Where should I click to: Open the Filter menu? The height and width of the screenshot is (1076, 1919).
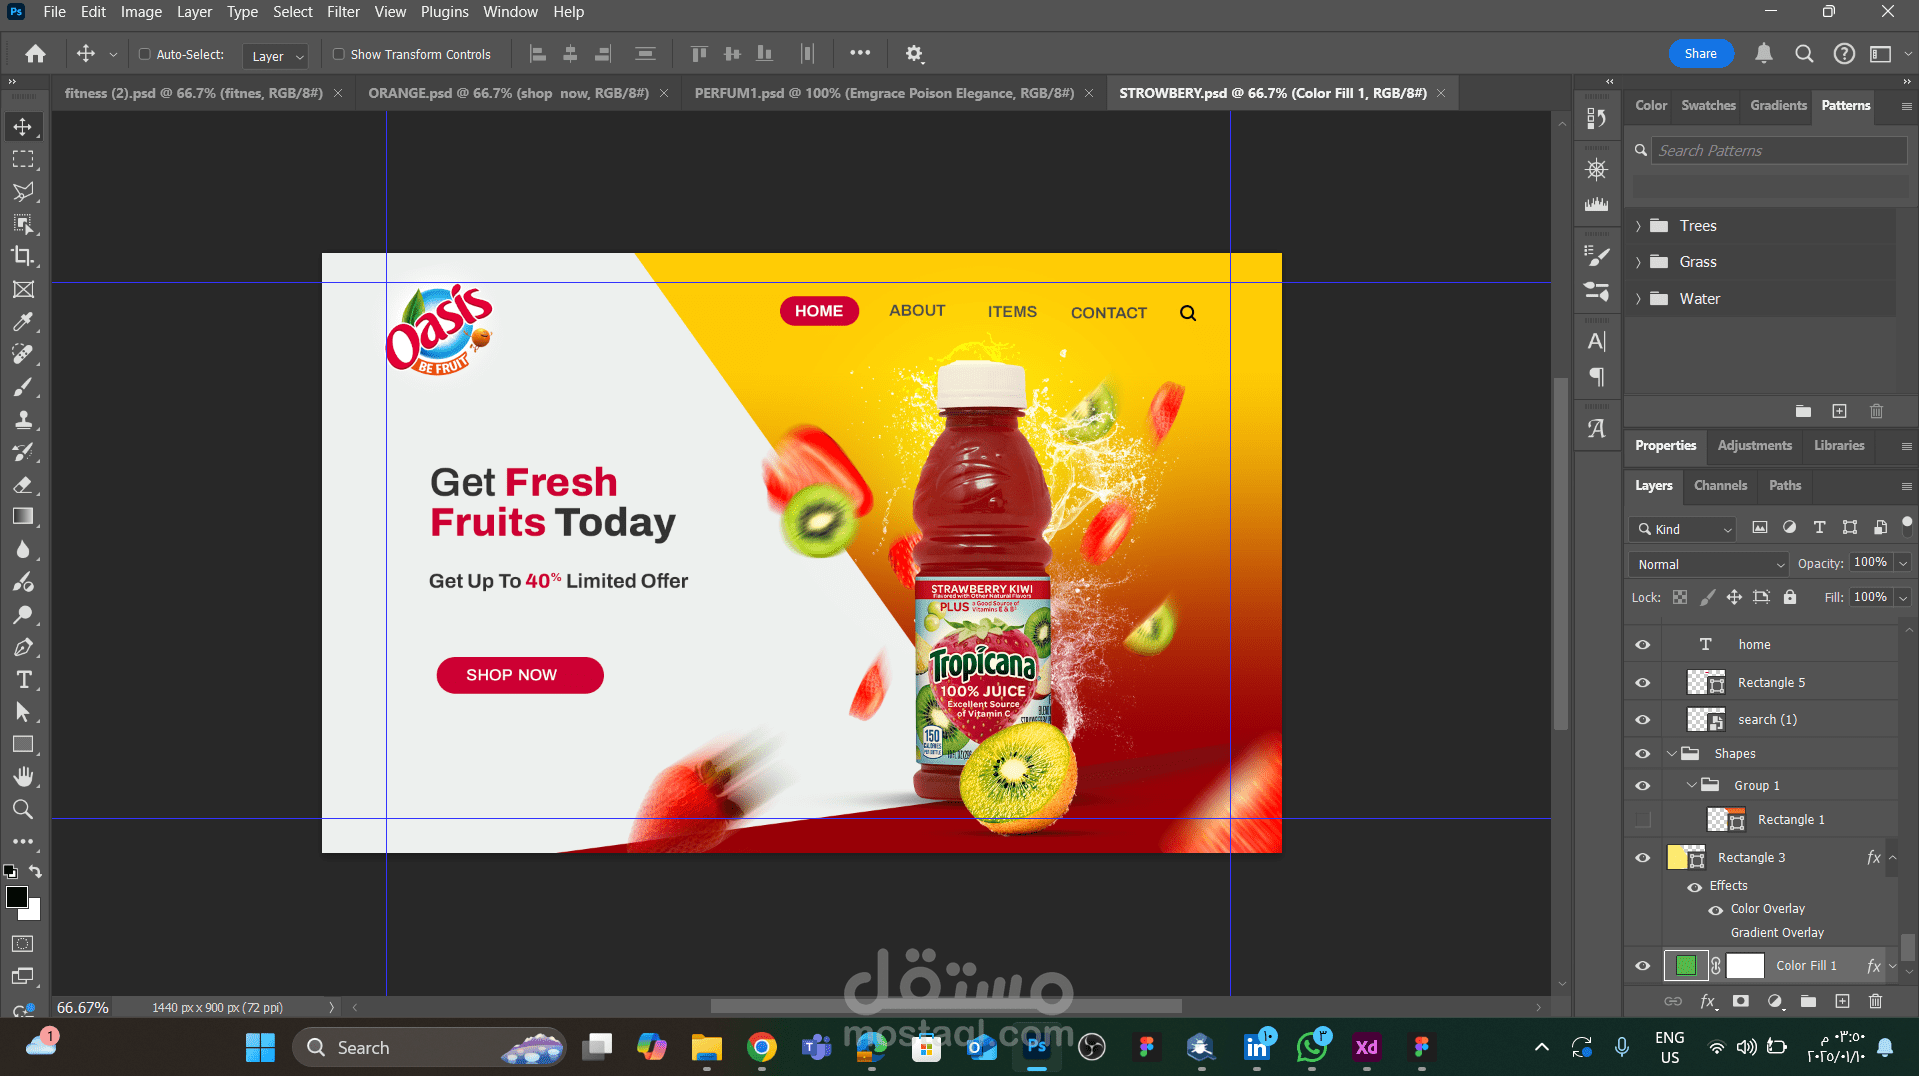click(x=343, y=12)
